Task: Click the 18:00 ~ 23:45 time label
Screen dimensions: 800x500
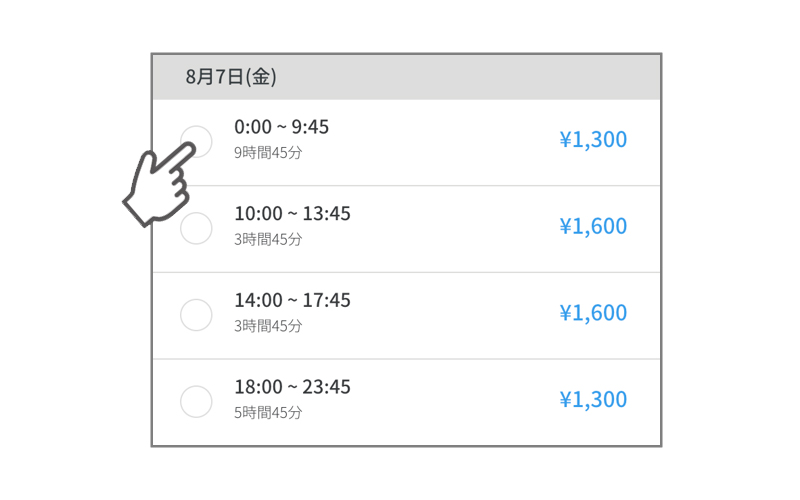Action: (x=292, y=387)
